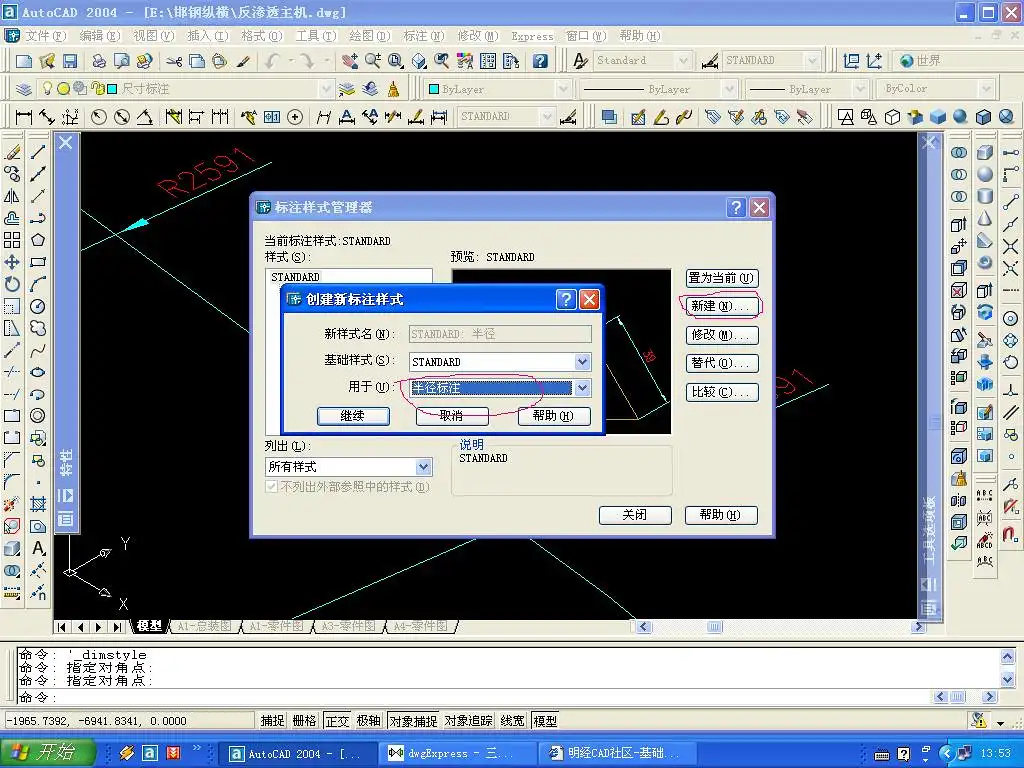Toggle the 线宽 lineweight status button
1024x768 pixels.
point(513,721)
